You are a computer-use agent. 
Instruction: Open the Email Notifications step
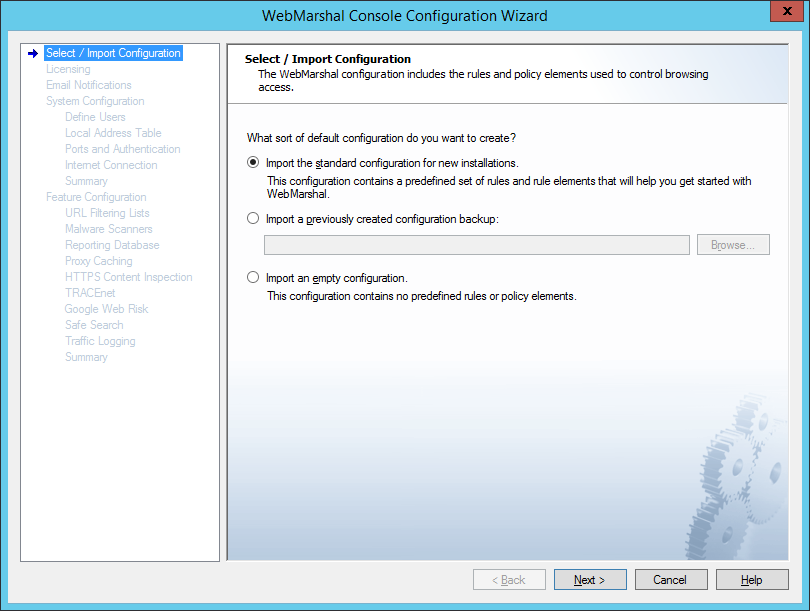88,85
